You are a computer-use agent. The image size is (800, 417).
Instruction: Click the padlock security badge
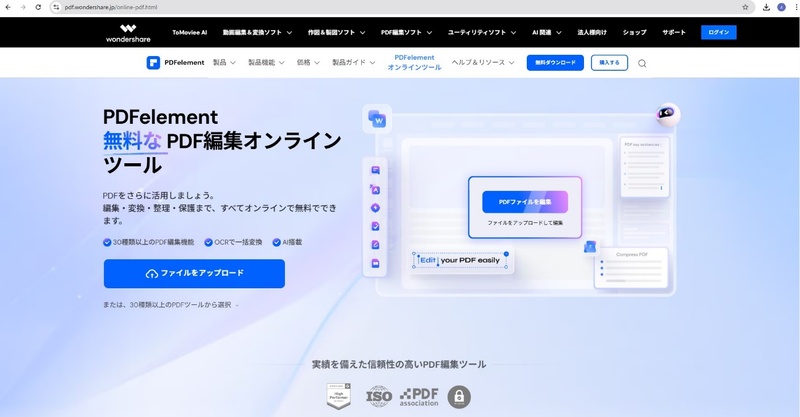(x=459, y=397)
